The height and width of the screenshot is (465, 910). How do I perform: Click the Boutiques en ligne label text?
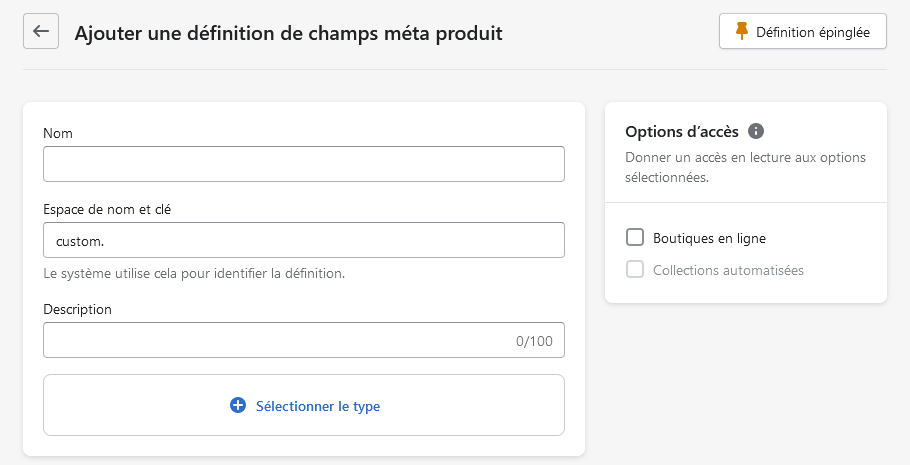point(709,238)
